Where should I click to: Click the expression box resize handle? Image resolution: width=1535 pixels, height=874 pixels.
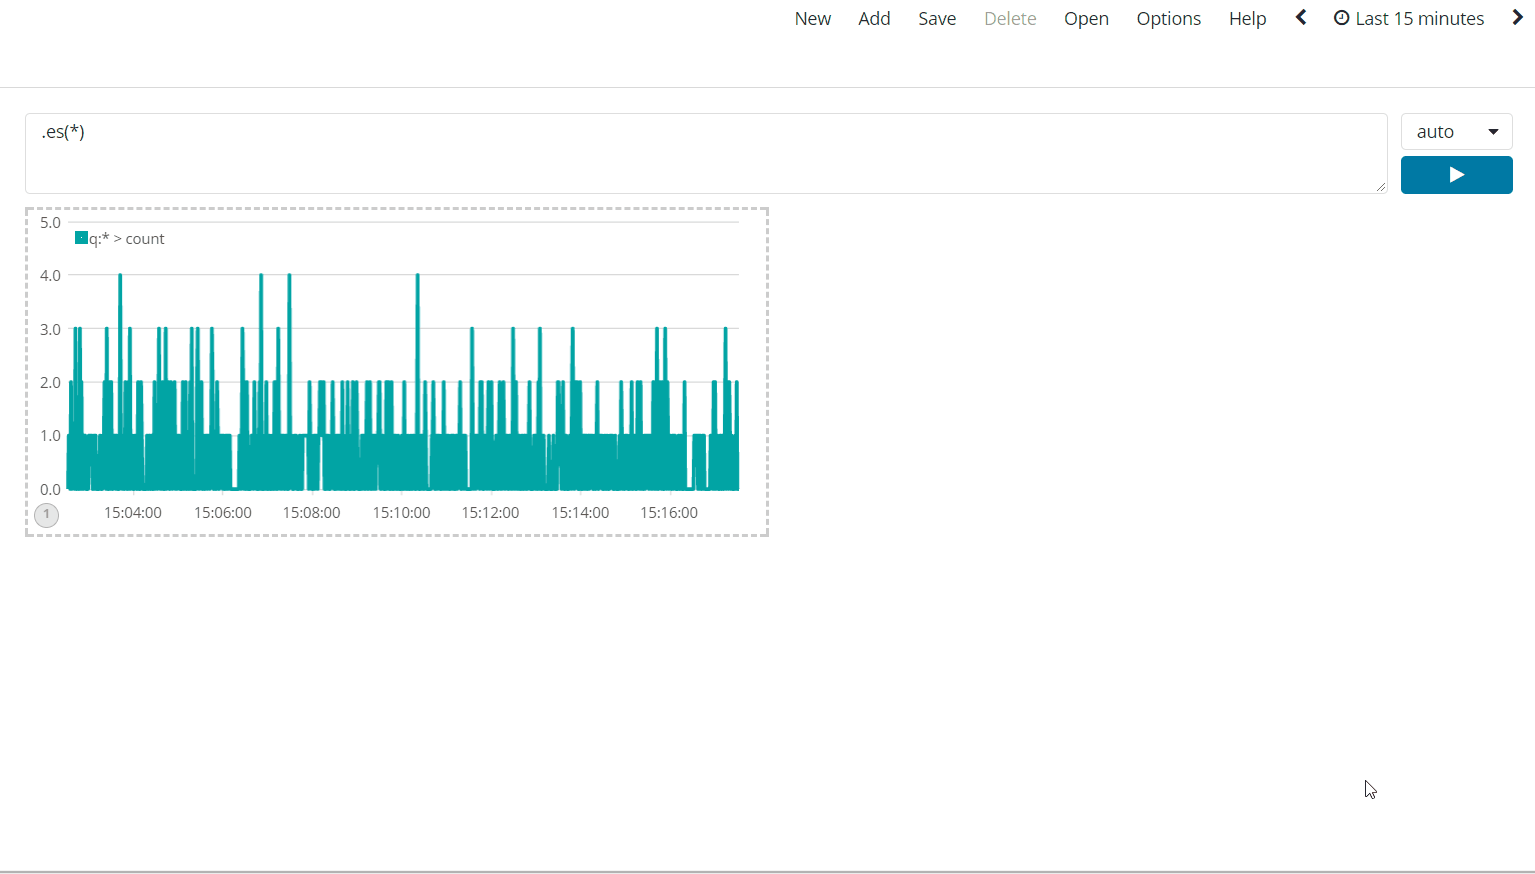(x=1380, y=186)
